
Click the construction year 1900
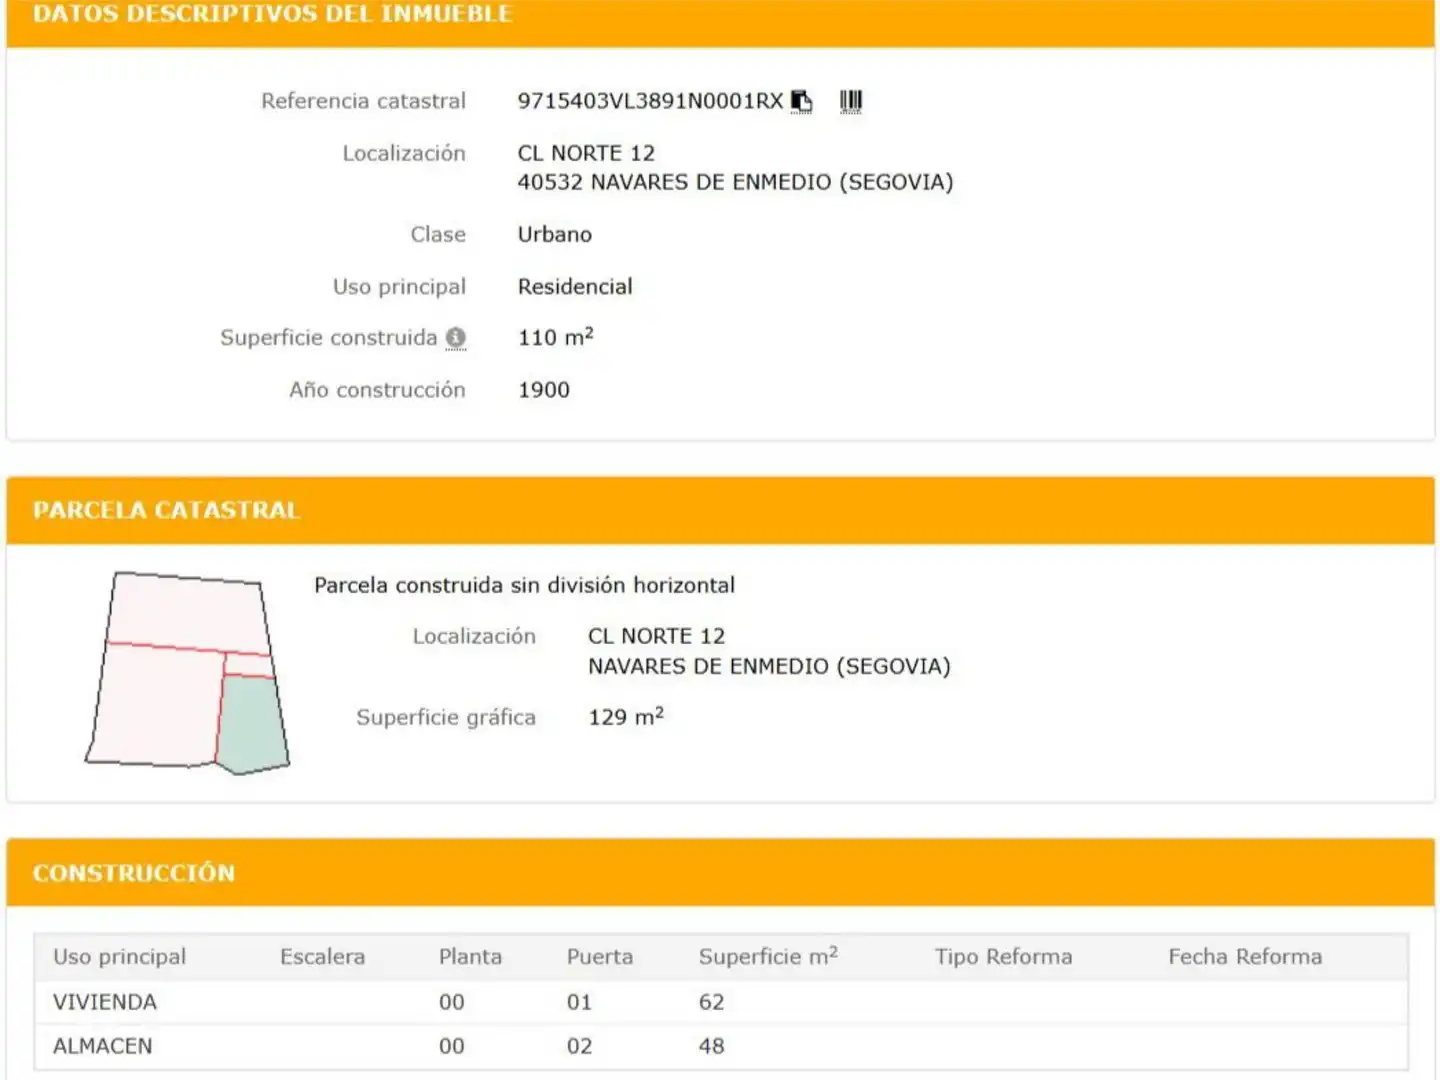544,390
